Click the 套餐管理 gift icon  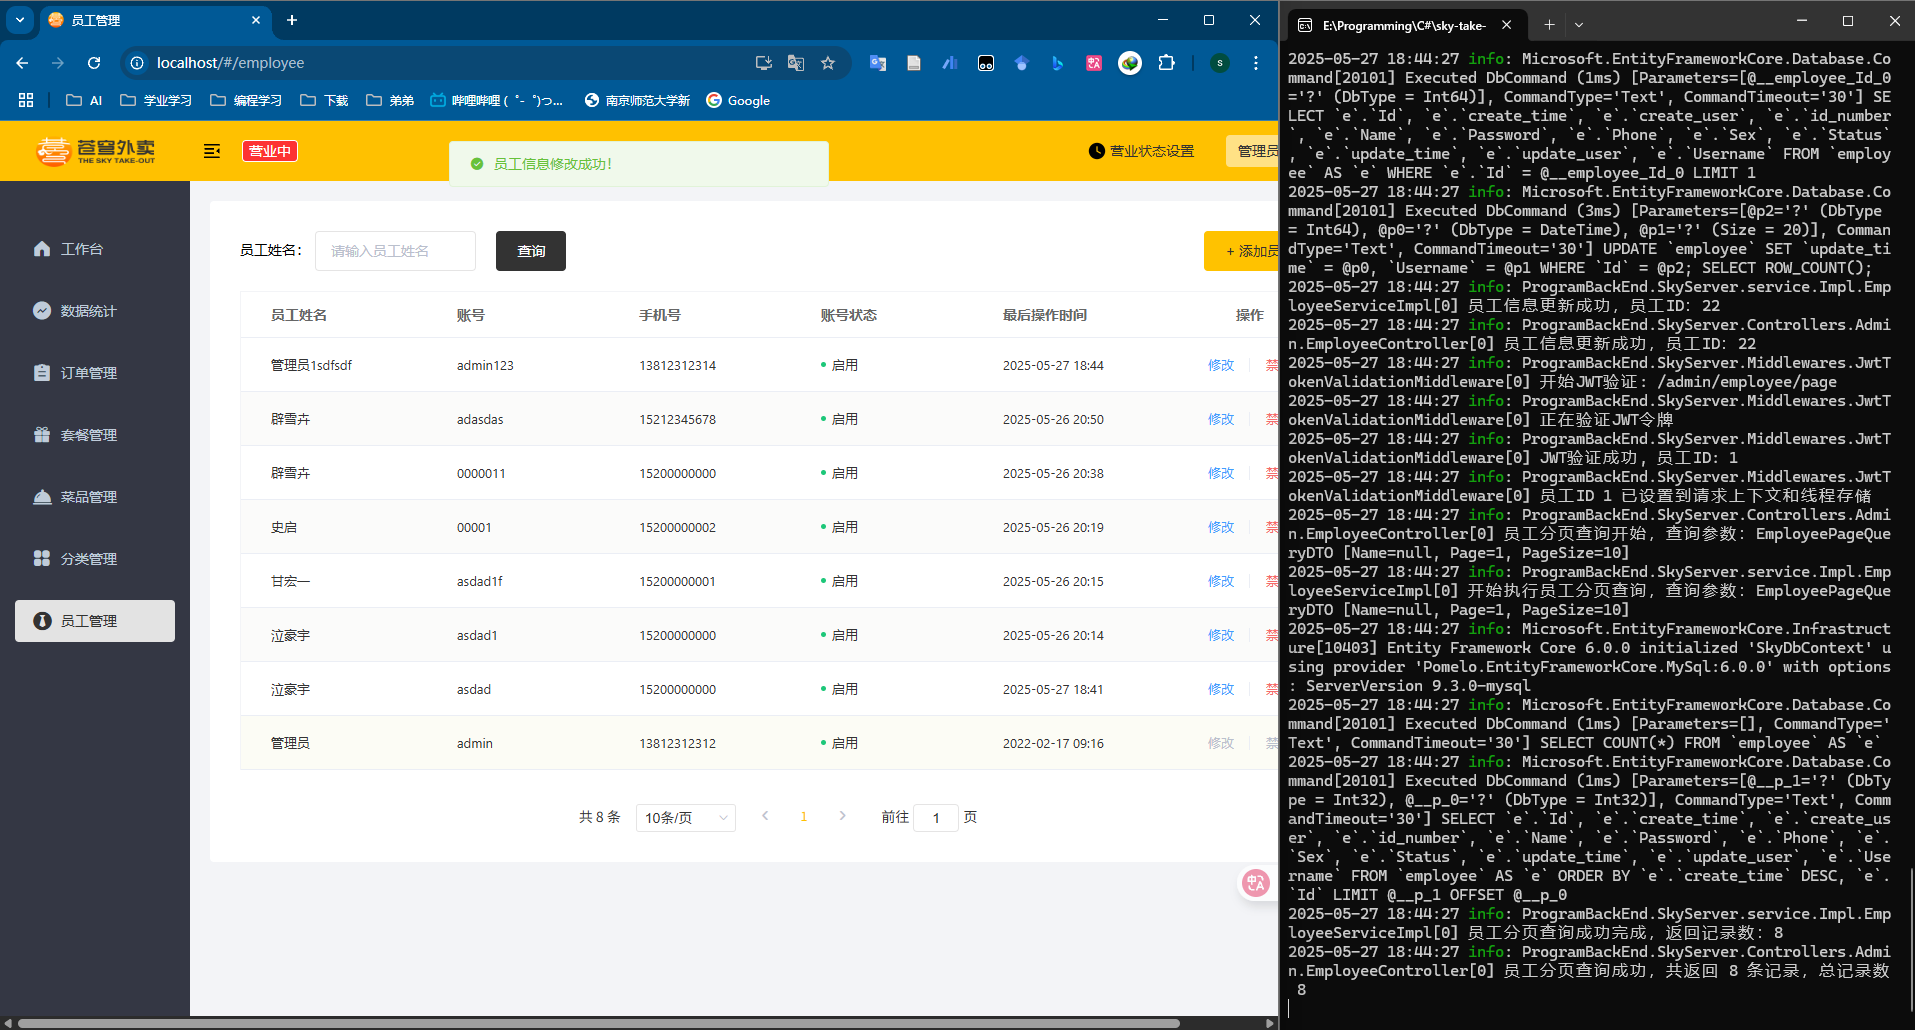tap(42, 435)
